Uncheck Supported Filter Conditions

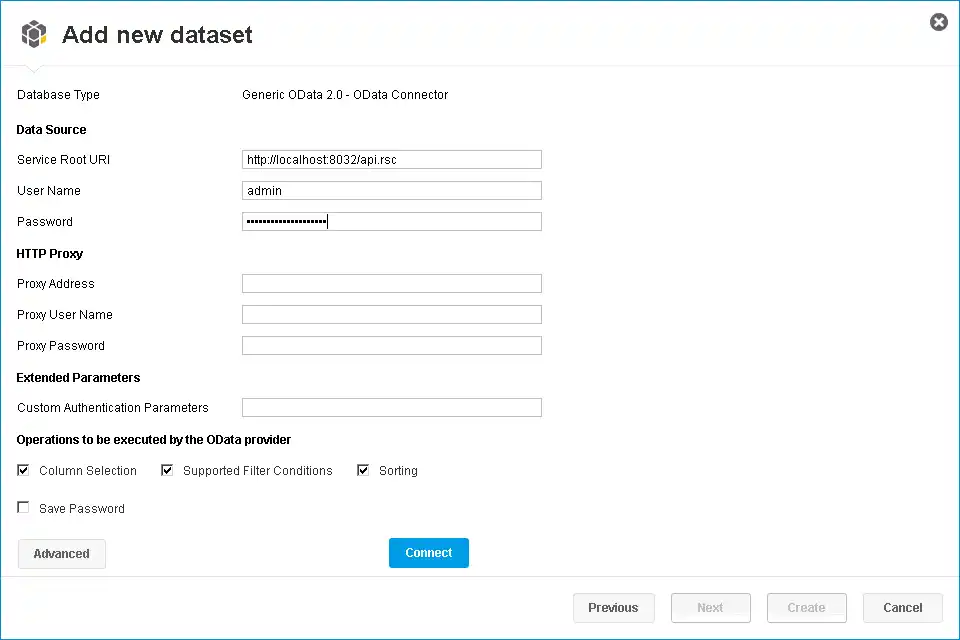tap(167, 469)
